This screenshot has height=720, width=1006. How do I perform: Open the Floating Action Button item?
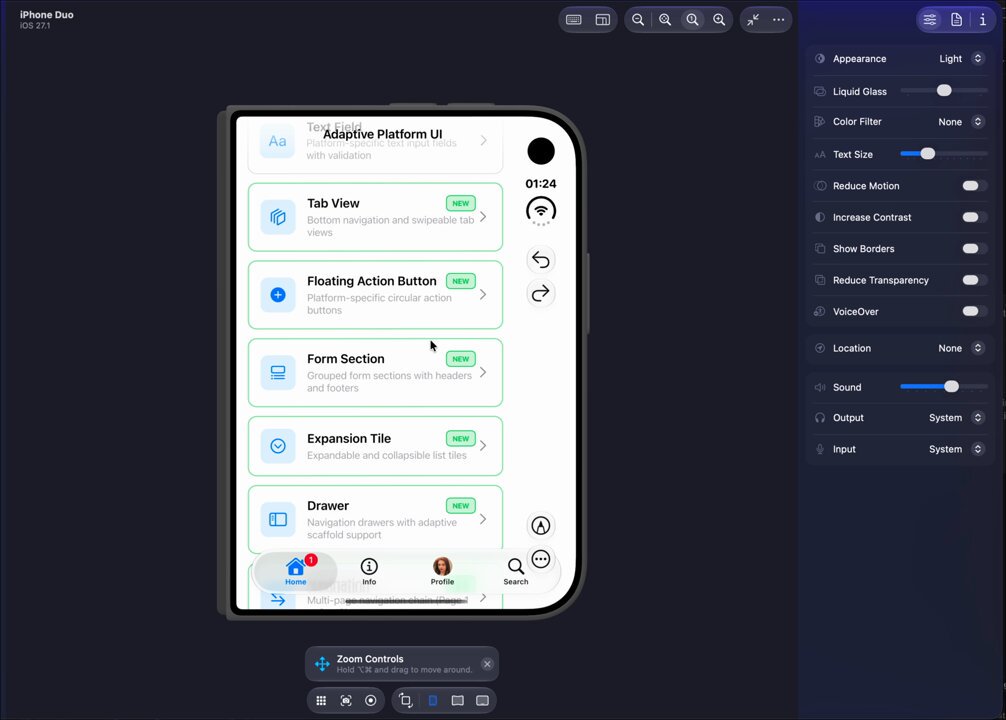click(x=375, y=295)
